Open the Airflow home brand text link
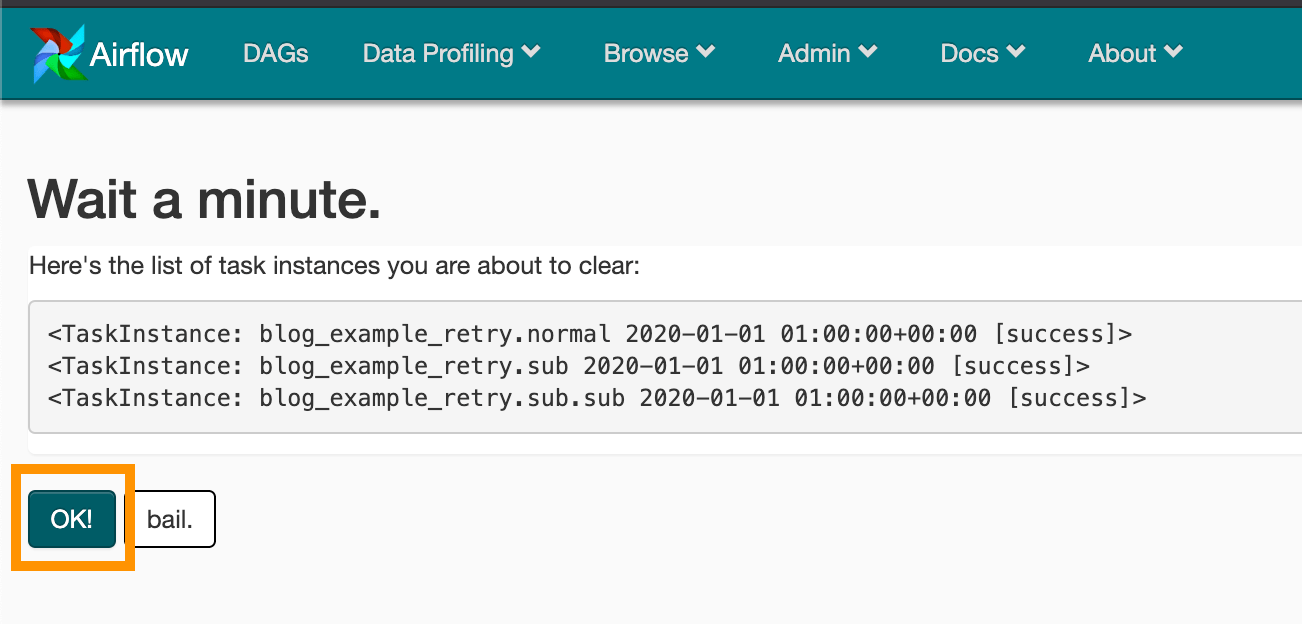This screenshot has width=1302, height=624. point(139,54)
